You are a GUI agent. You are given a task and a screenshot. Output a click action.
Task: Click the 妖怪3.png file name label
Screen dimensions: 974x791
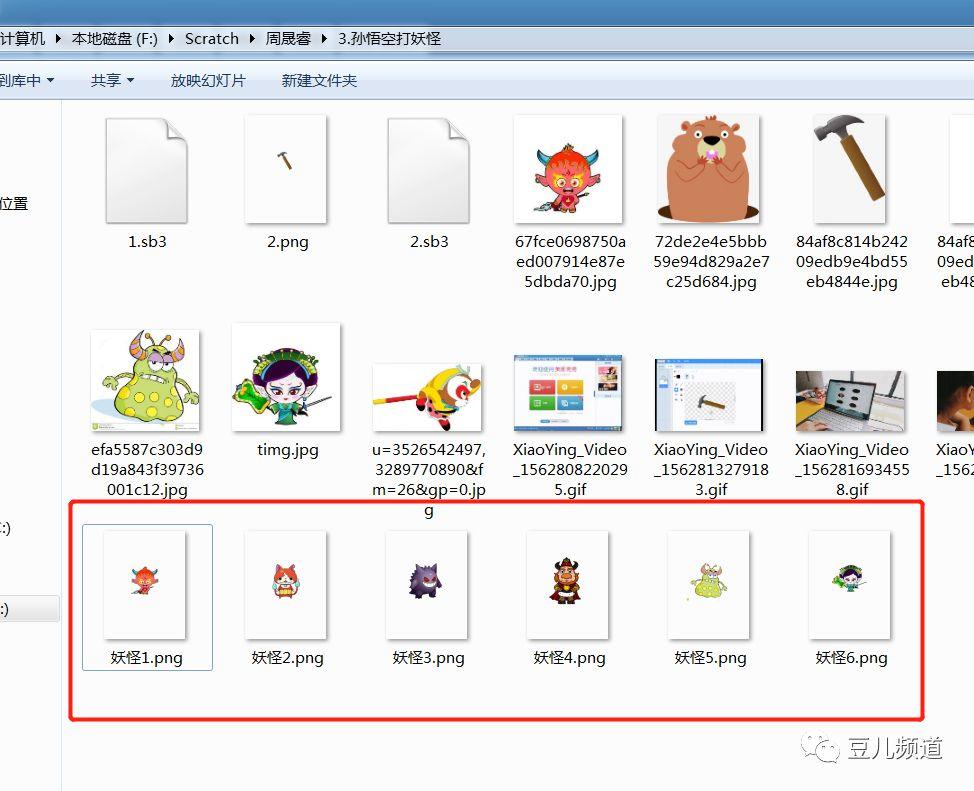[x=429, y=657]
